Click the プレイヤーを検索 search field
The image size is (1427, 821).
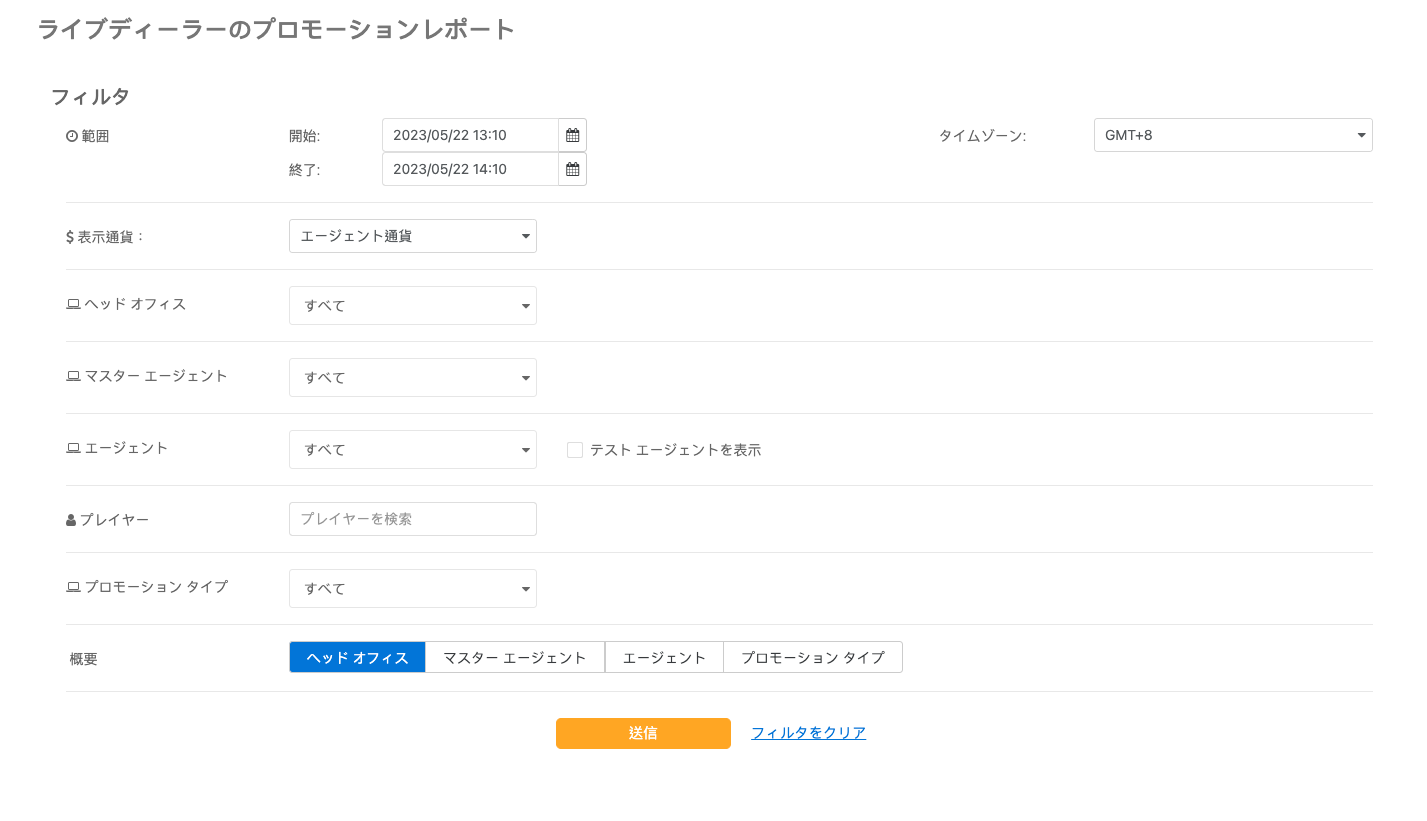pyautogui.click(x=412, y=518)
